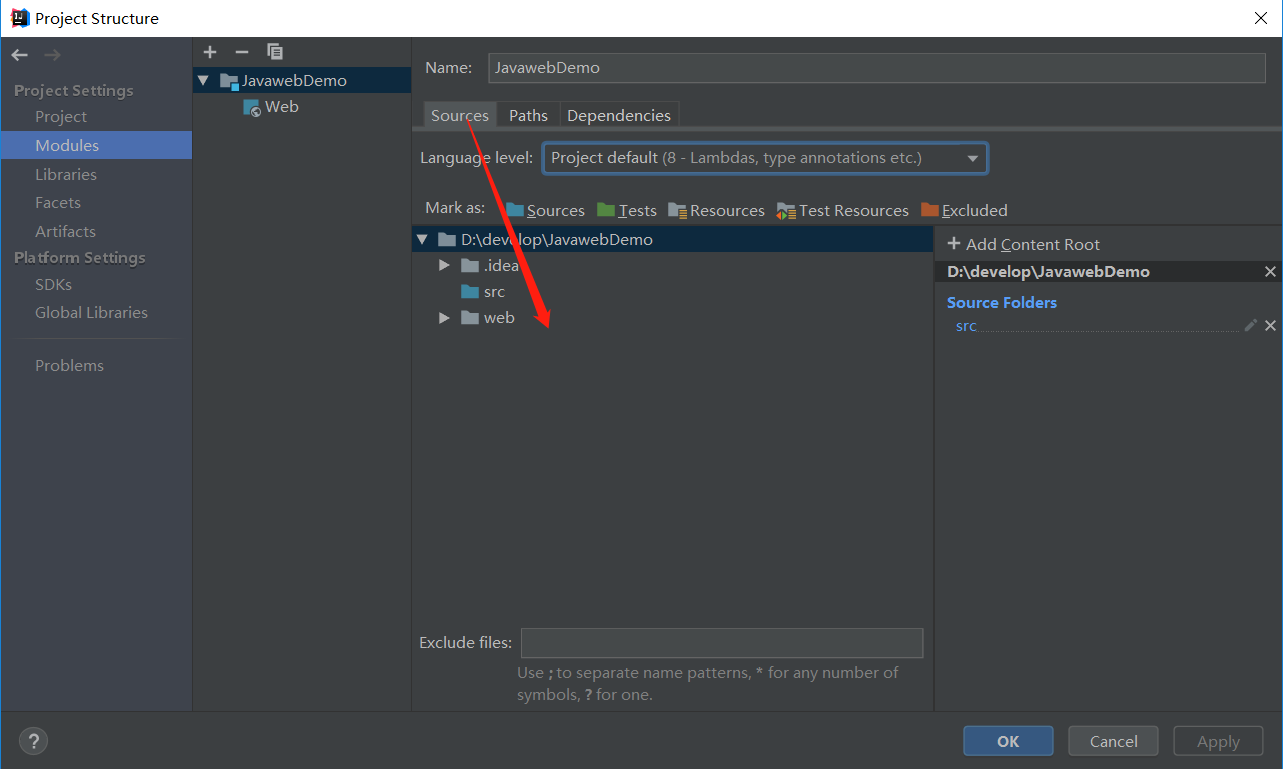
Task: Mark folder as Tests
Action: (627, 210)
